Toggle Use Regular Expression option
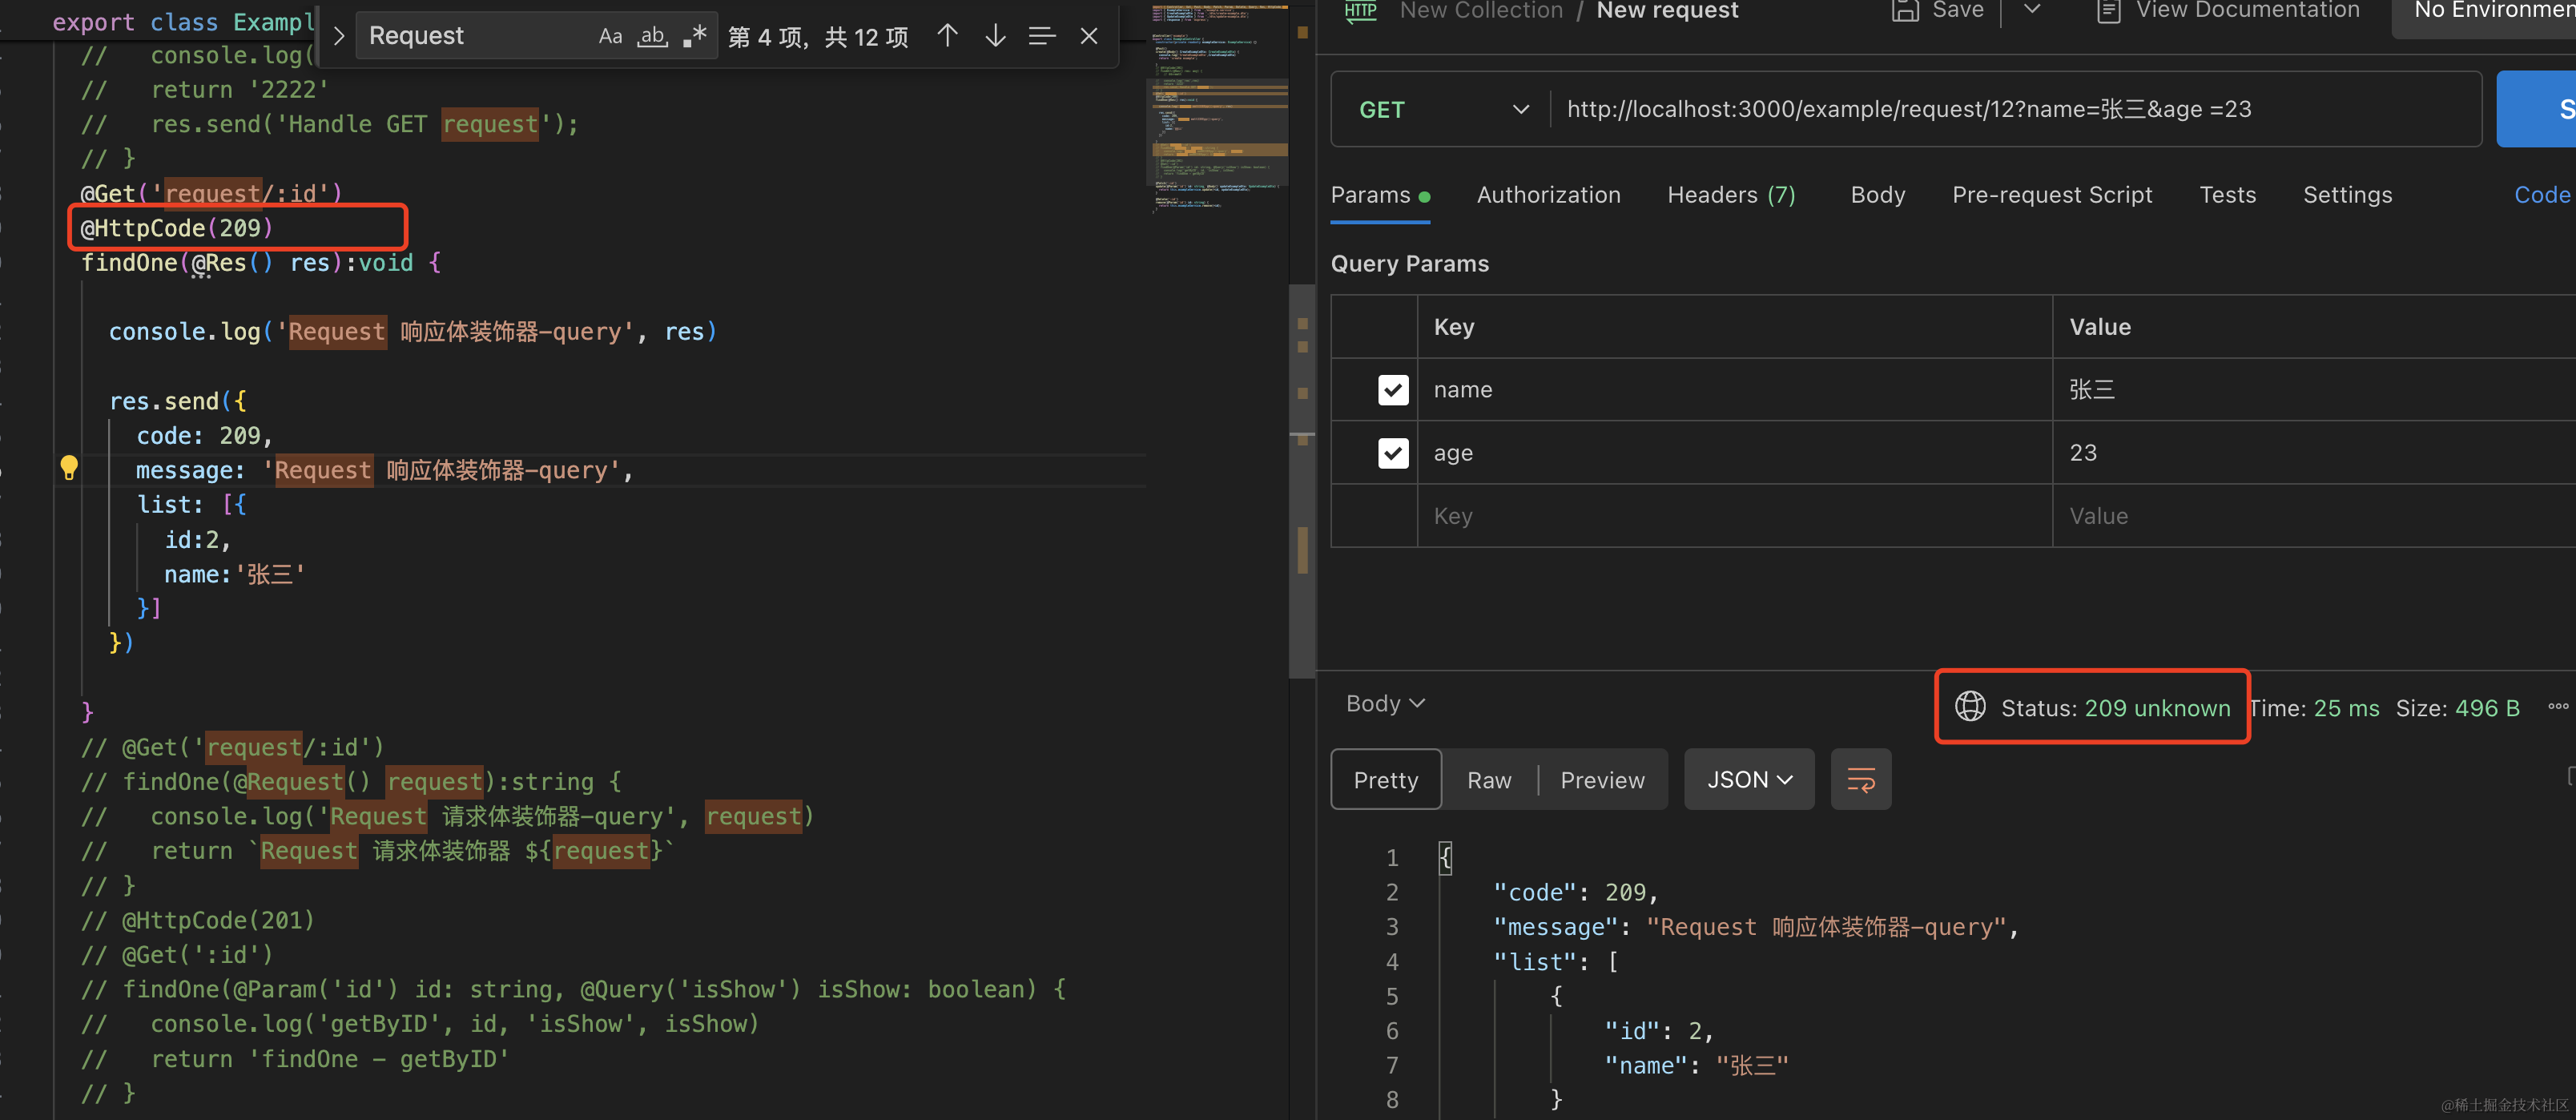Screen dimensions: 2576x1120 point(694,36)
